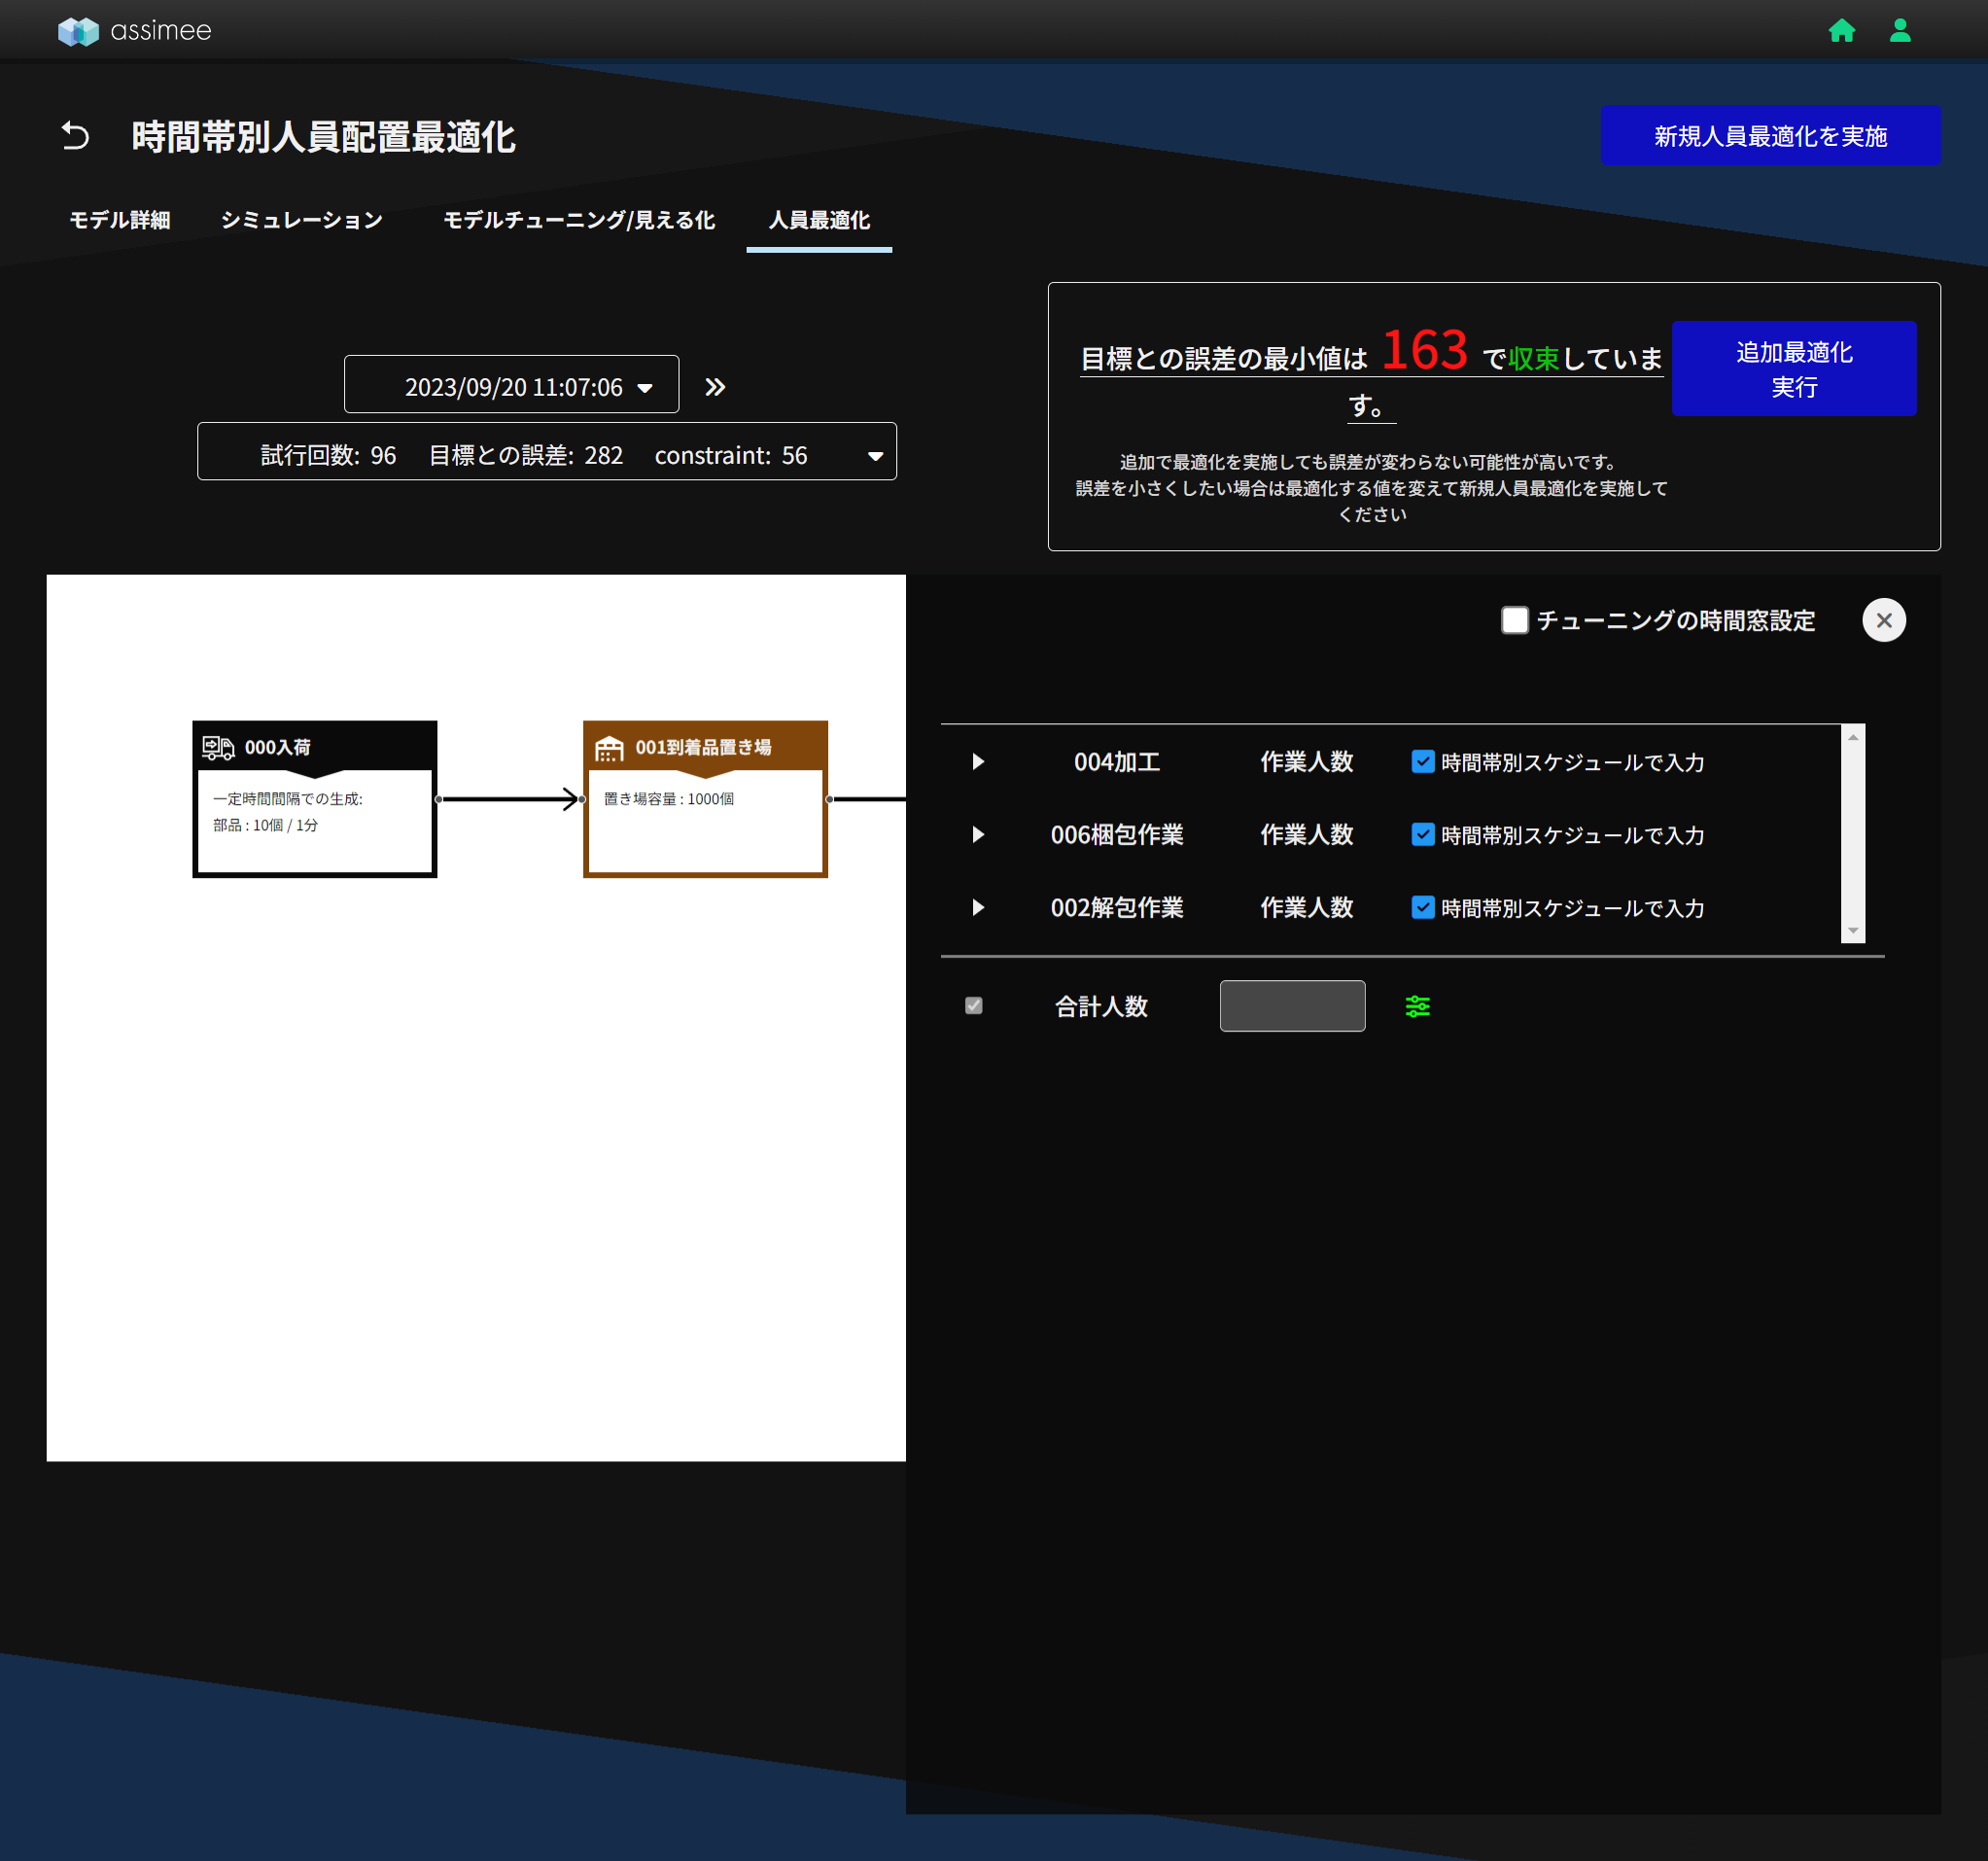Image resolution: width=1988 pixels, height=1861 pixels.
Task: Open the モデルチューニング/見える化 tab
Action: click(578, 220)
